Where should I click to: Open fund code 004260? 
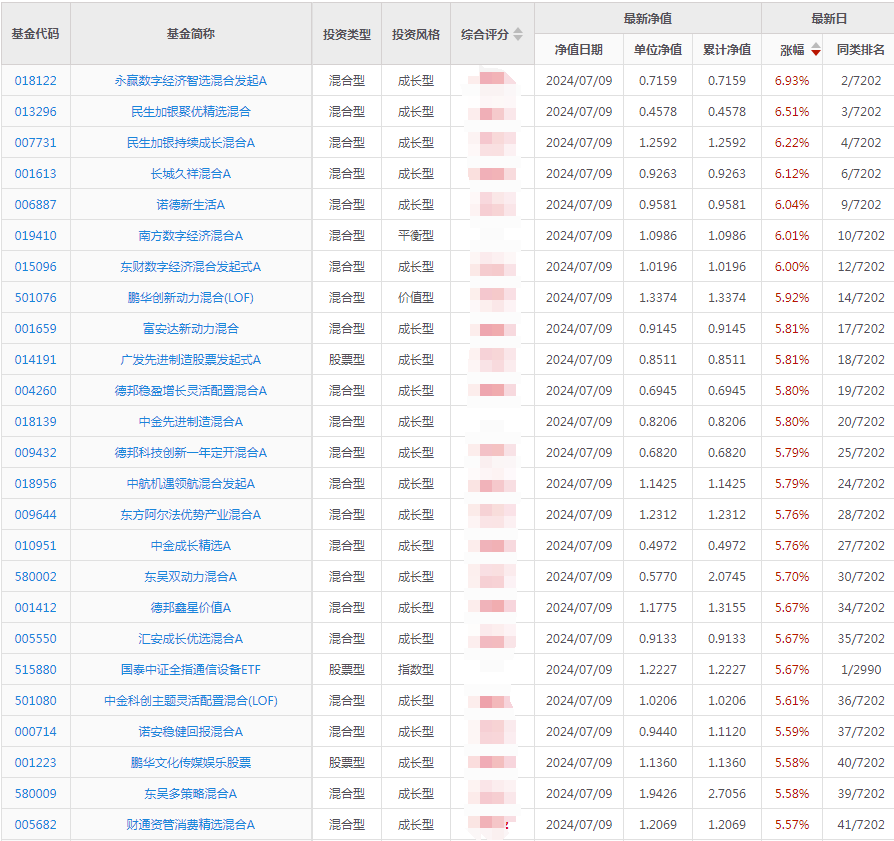(35, 391)
